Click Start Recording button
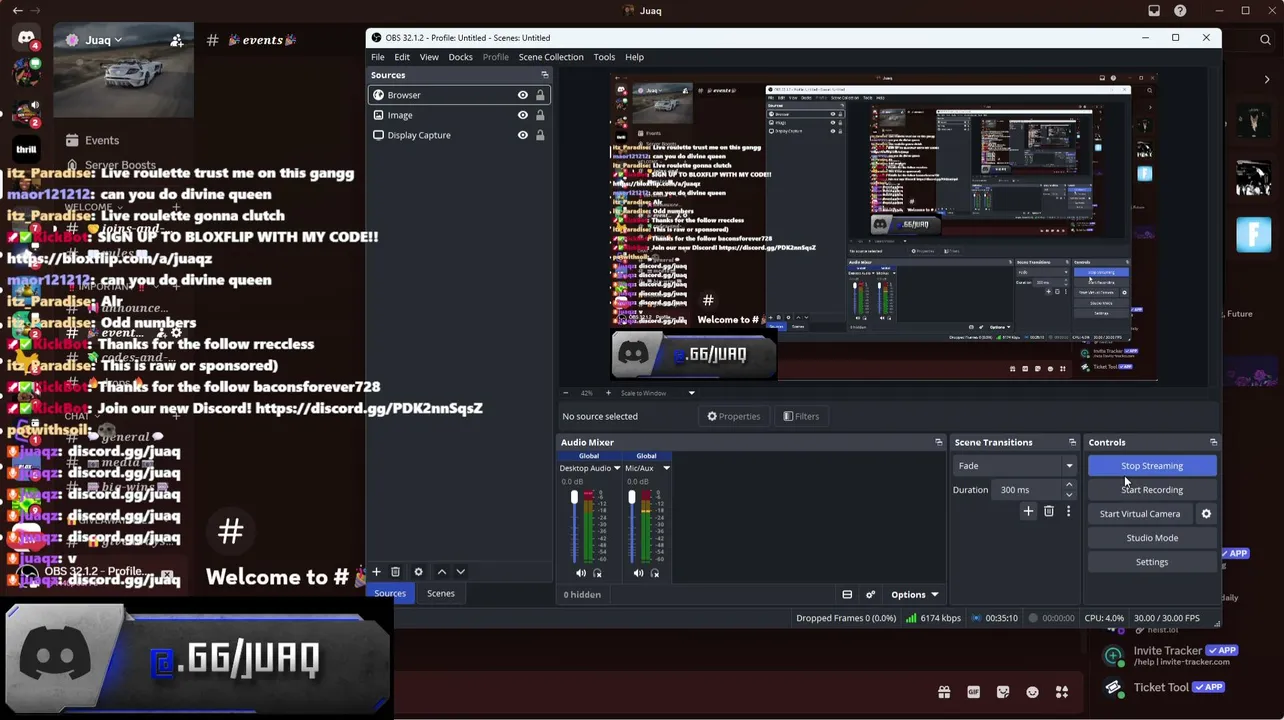The width and height of the screenshot is (1284, 720). click(x=1152, y=490)
